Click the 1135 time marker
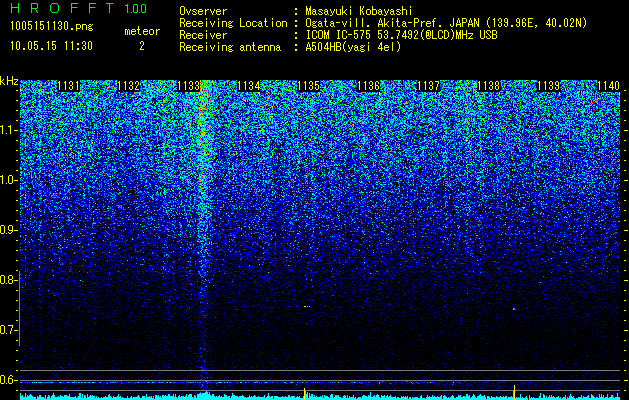 click(308, 86)
